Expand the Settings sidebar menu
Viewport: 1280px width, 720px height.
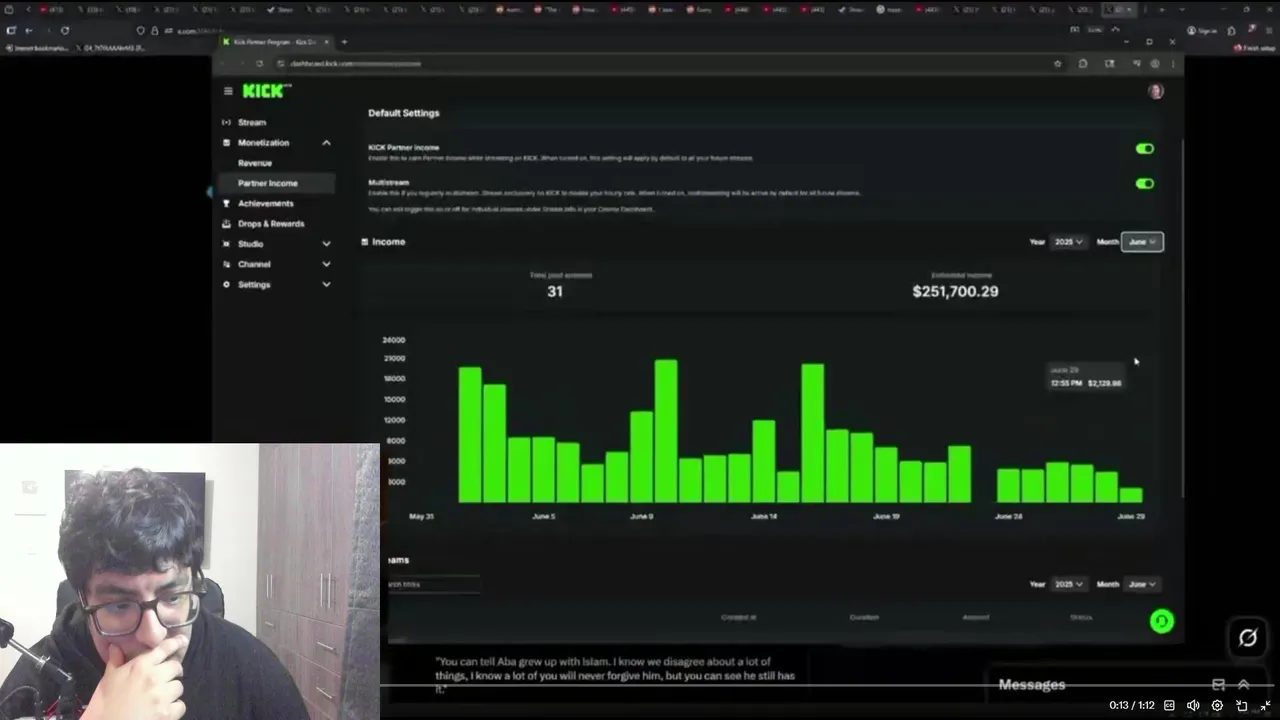(x=326, y=285)
